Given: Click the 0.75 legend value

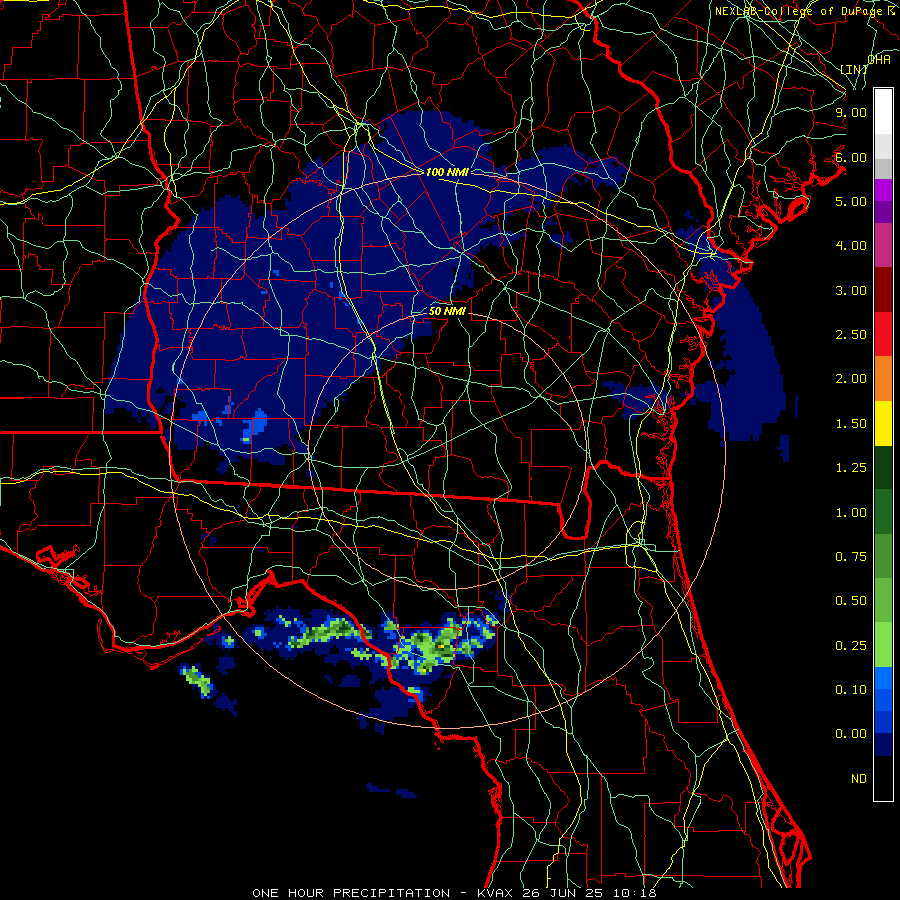Looking at the screenshot, I should (x=851, y=557).
